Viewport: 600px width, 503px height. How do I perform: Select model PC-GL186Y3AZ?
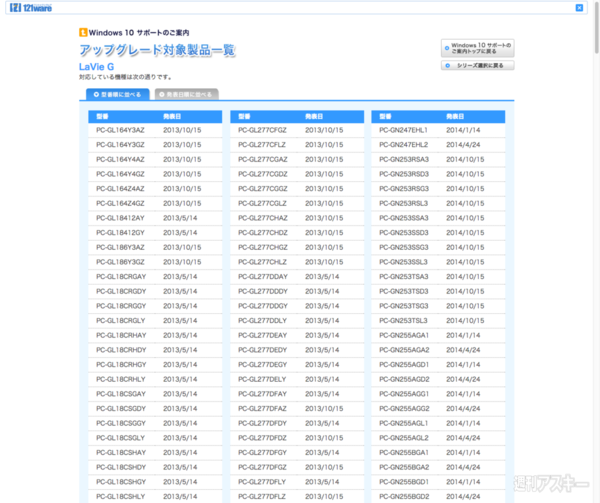click(x=120, y=247)
